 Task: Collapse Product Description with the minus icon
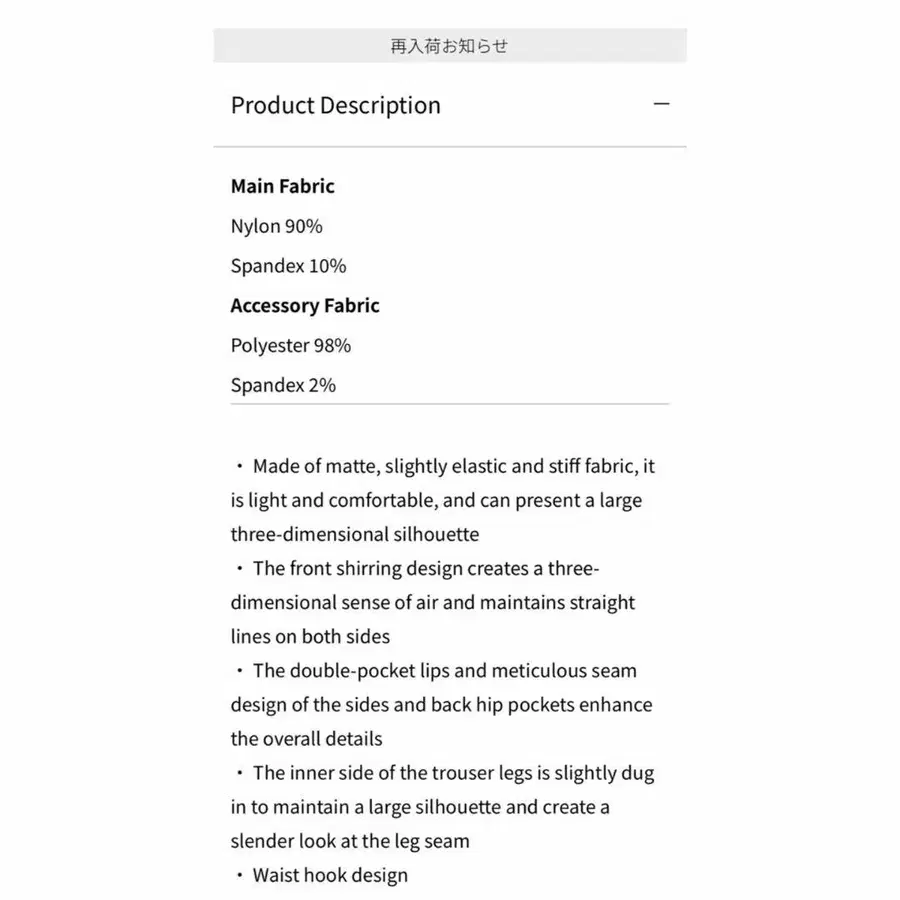(661, 104)
